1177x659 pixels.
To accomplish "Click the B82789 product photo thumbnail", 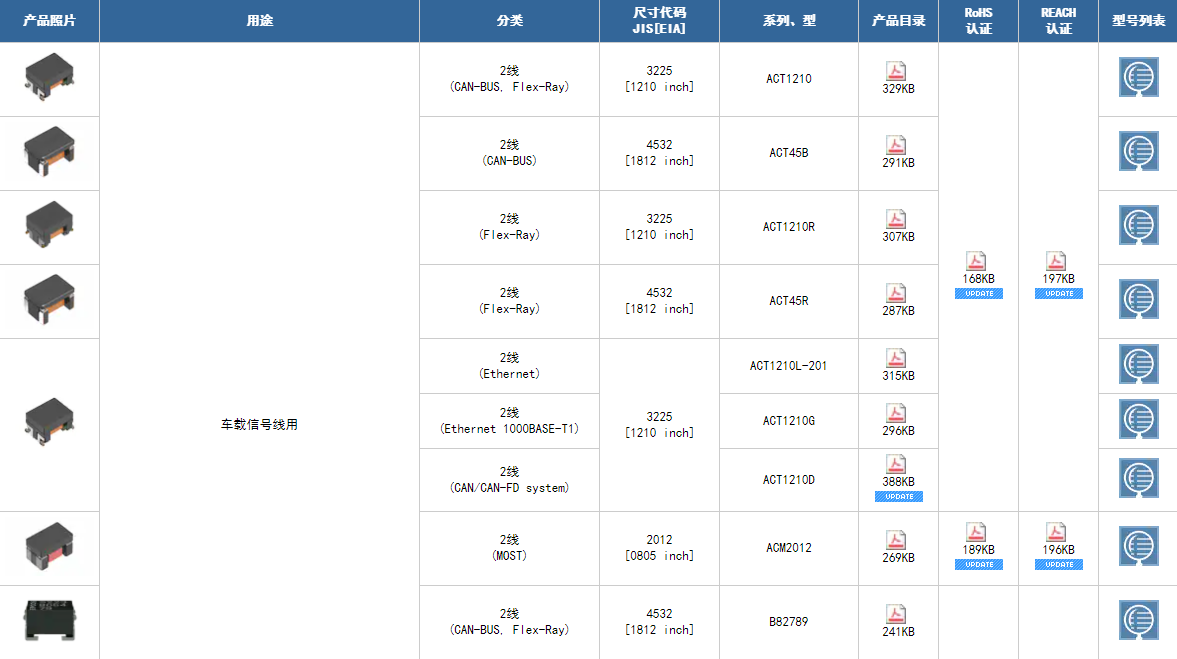I will (49, 618).
